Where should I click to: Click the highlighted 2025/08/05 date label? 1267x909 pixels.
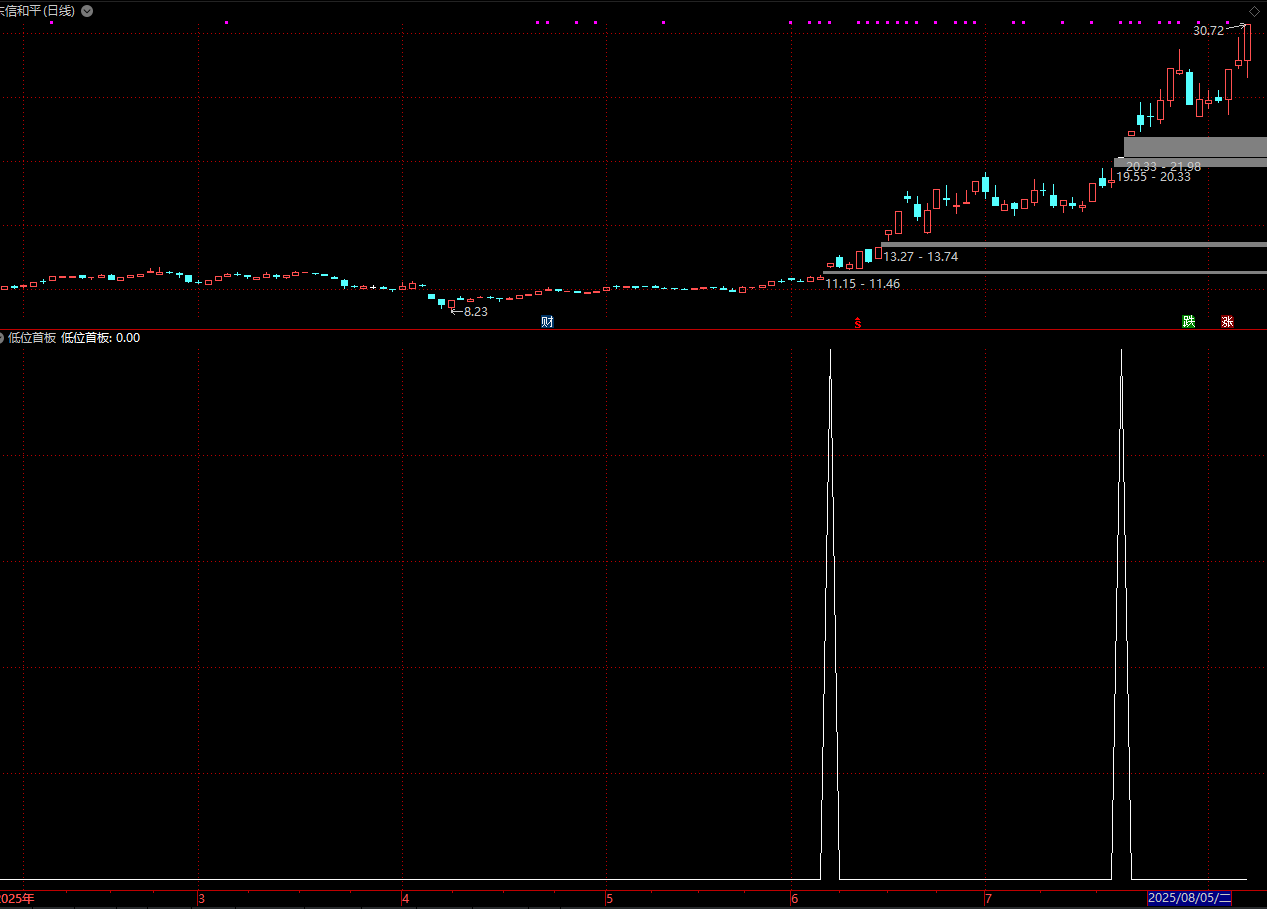click(x=1190, y=899)
